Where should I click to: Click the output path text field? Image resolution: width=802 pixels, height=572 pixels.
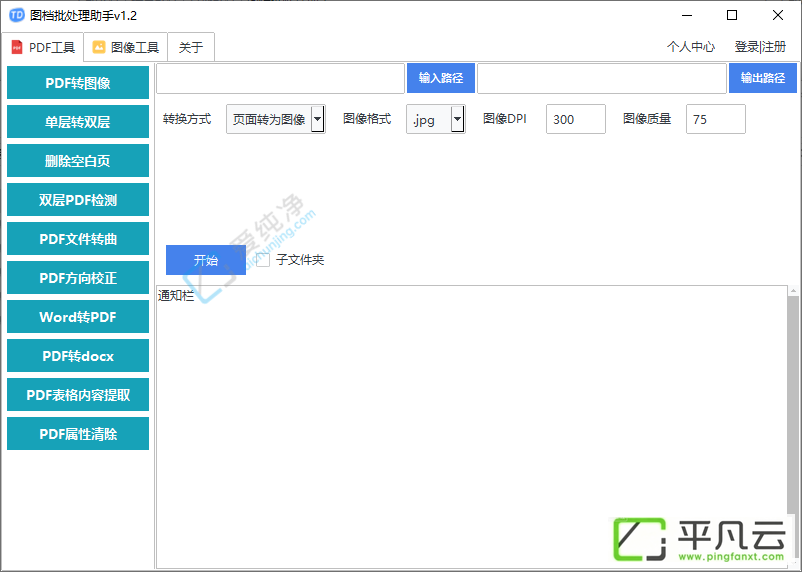602,78
